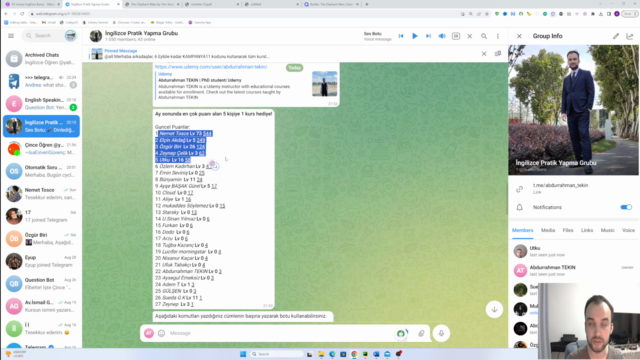
Task: Switch to the Links tab
Action: (x=587, y=230)
